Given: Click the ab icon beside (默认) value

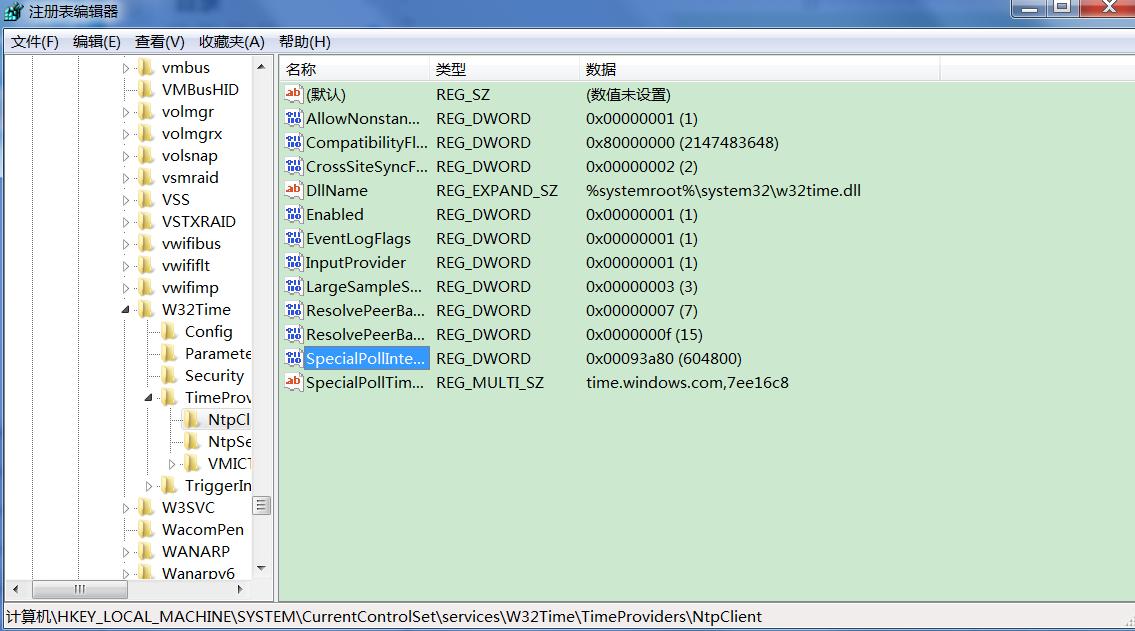Looking at the screenshot, I should click(x=294, y=94).
